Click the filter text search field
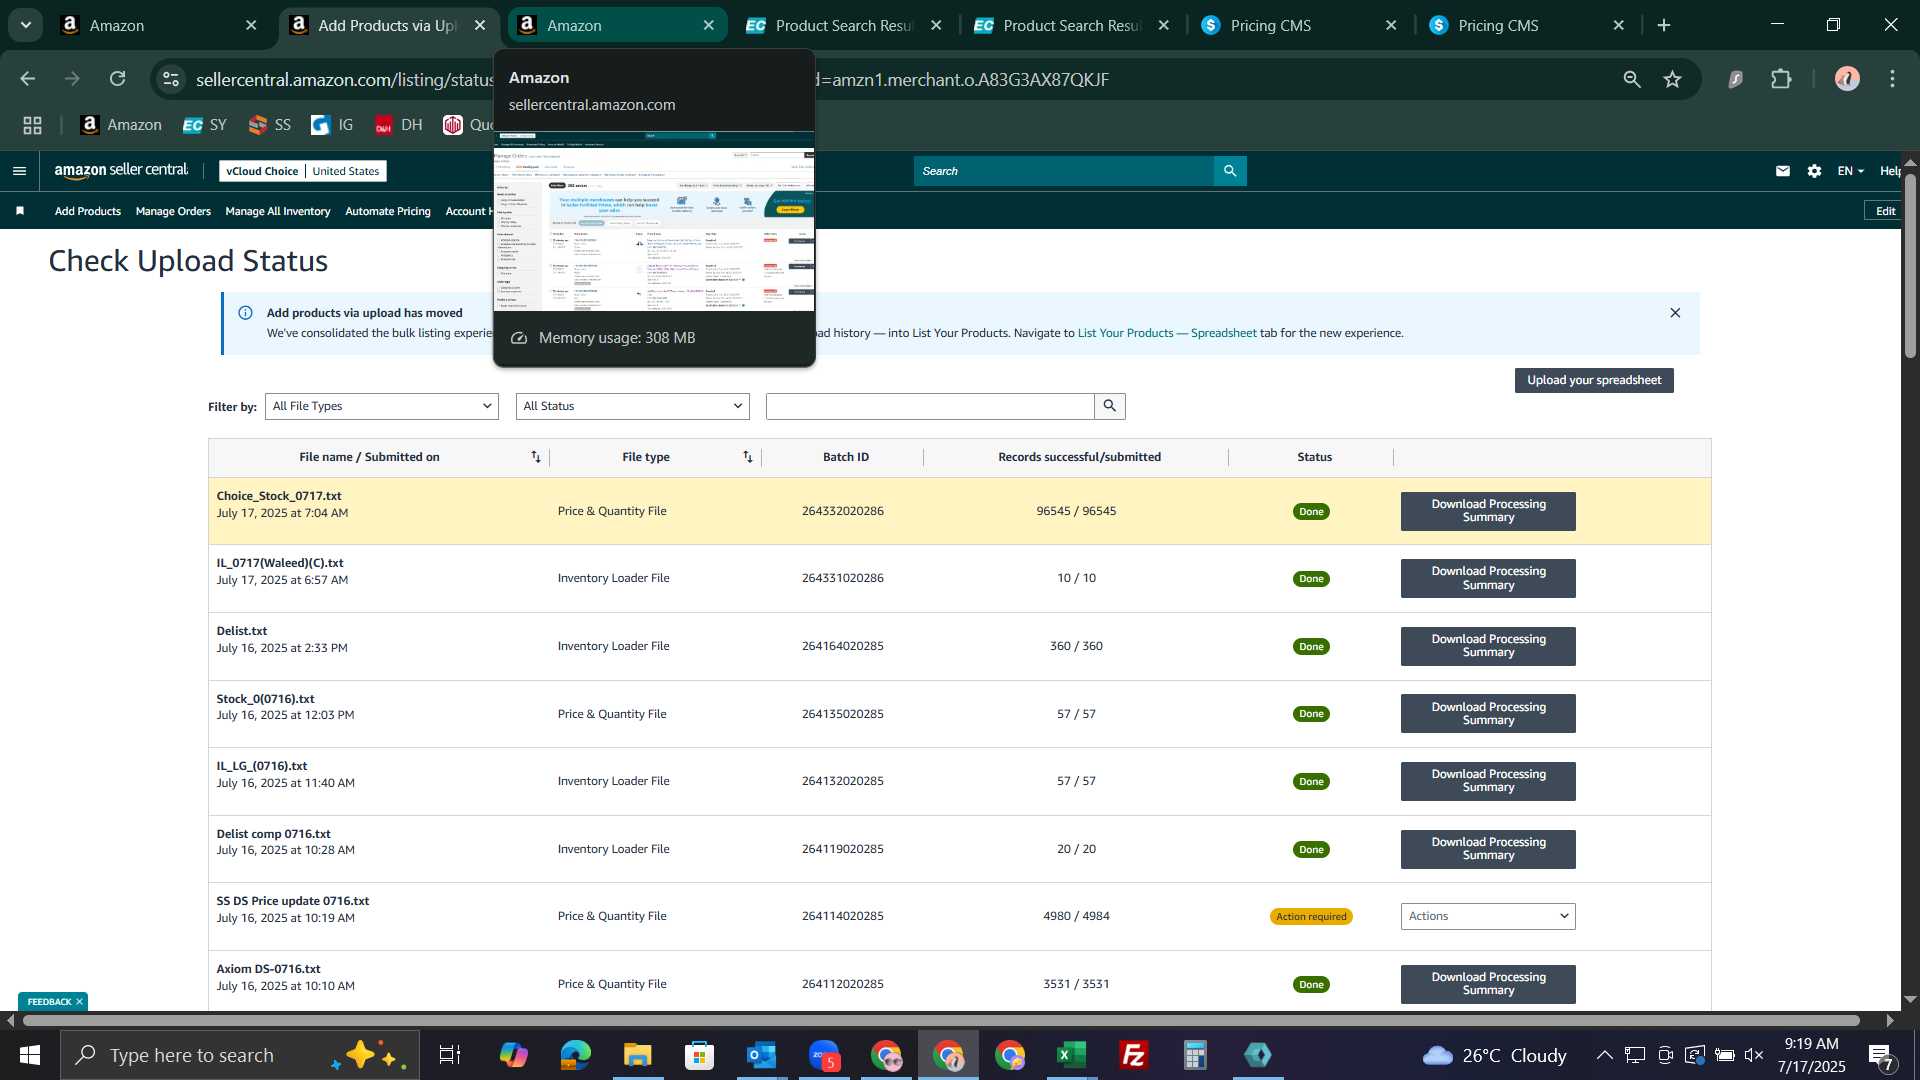The height and width of the screenshot is (1080, 1920). [930, 406]
